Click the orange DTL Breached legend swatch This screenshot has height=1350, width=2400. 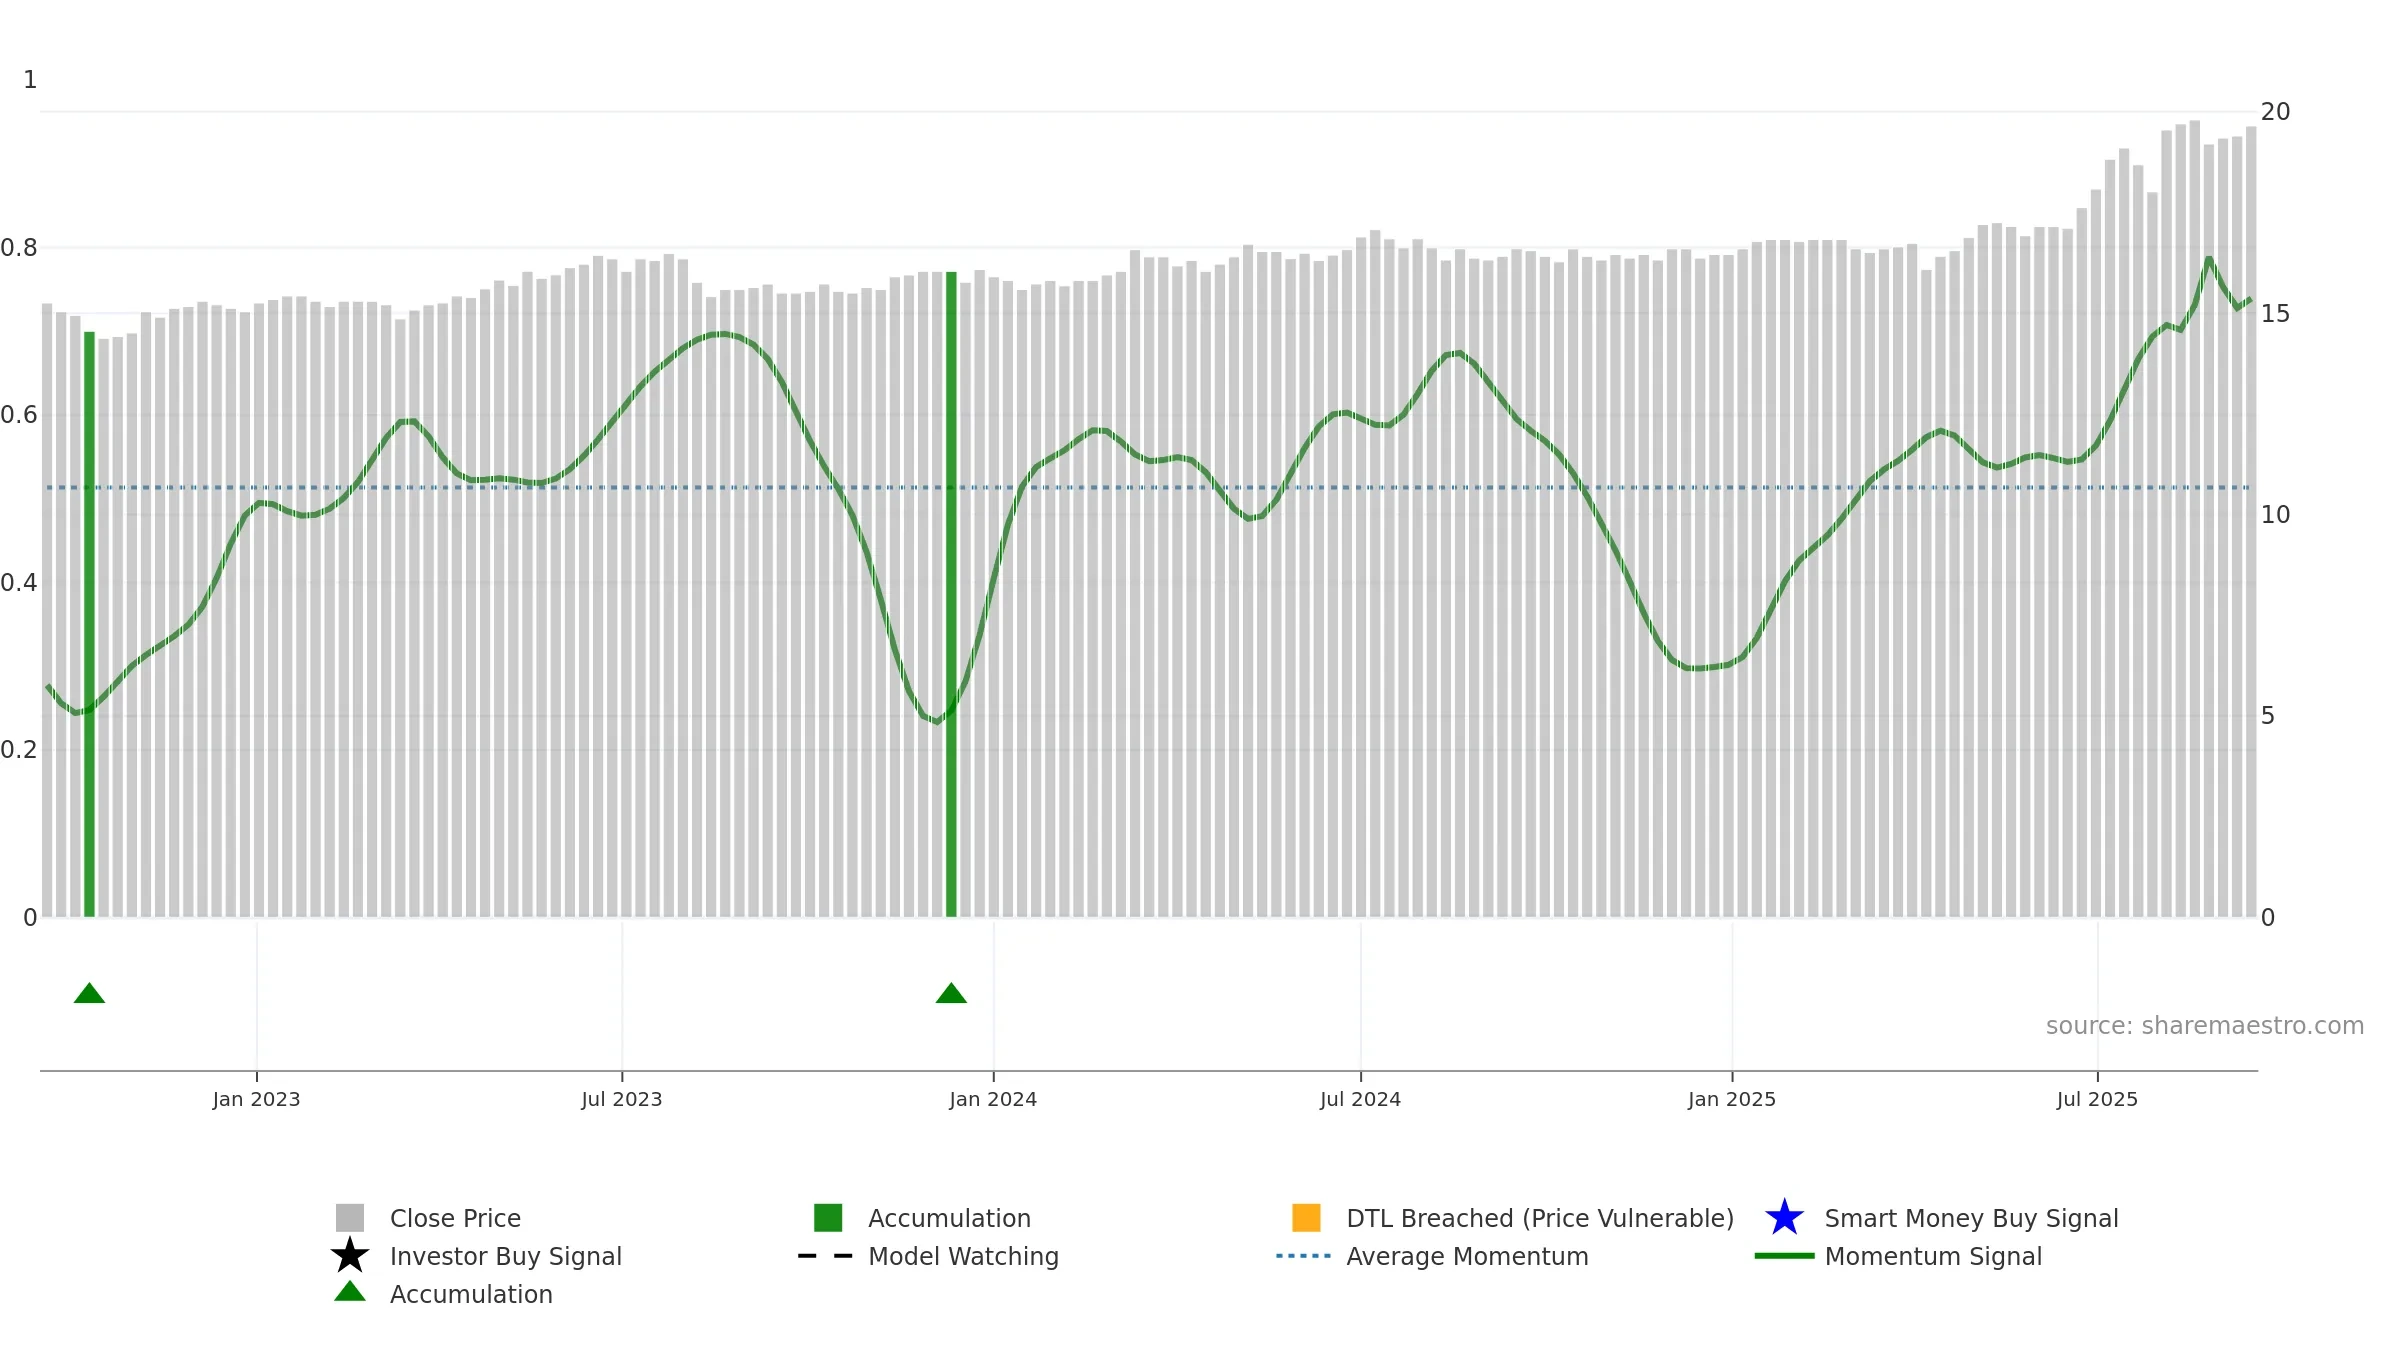coord(1306,1218)
